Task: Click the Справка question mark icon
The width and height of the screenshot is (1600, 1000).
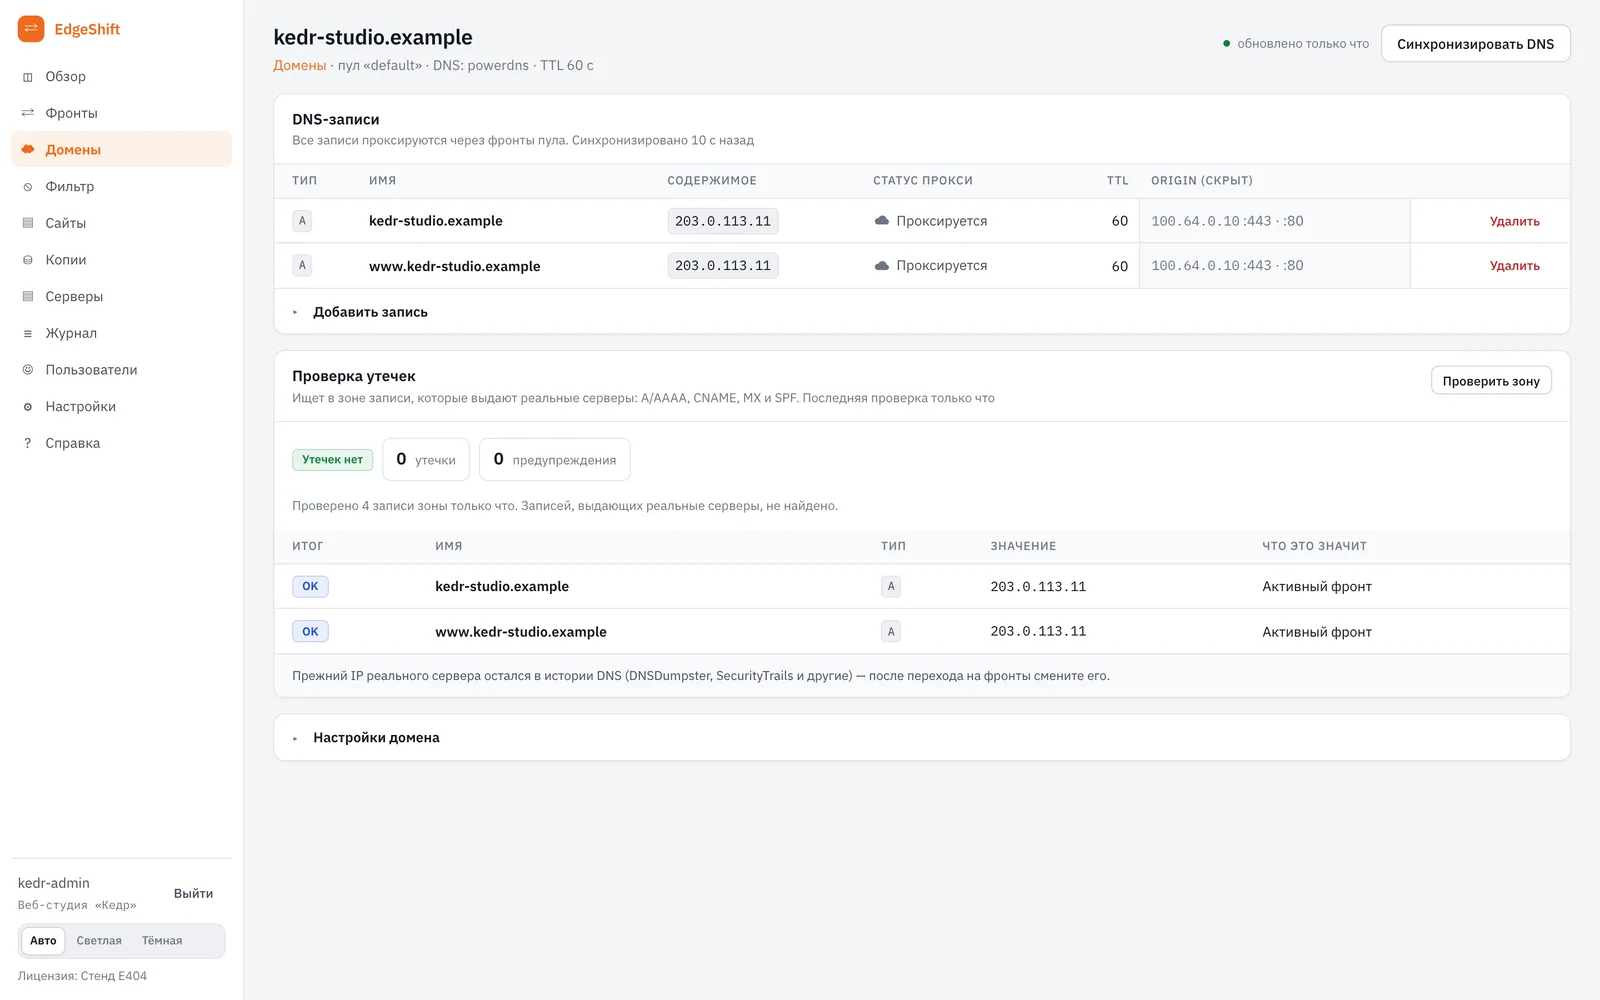Action: [x=28, y=443]
